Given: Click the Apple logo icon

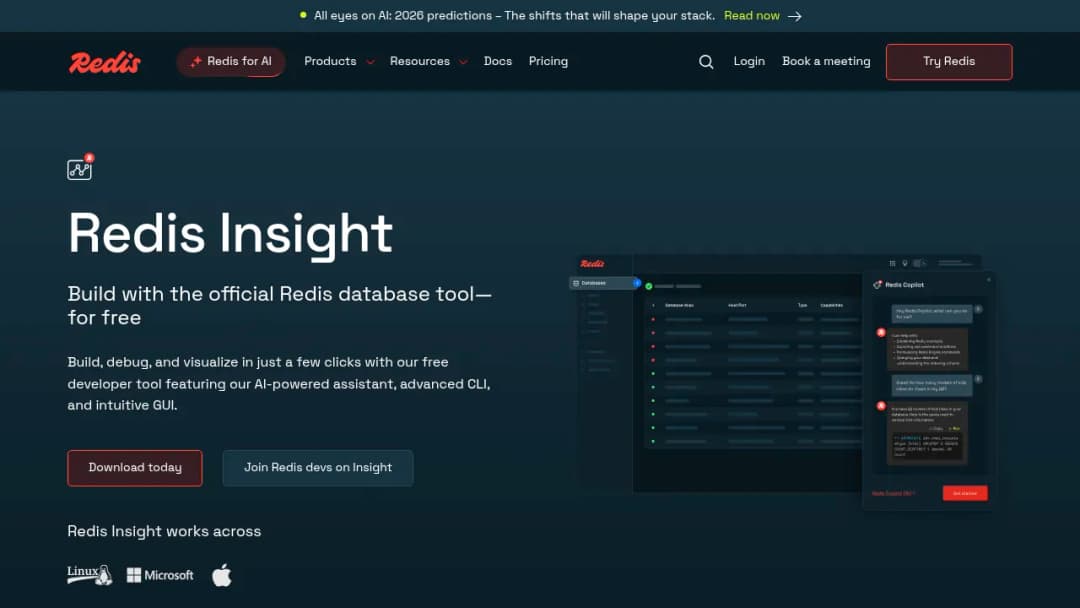Looking at the screenshot, I should pos(222,575).
